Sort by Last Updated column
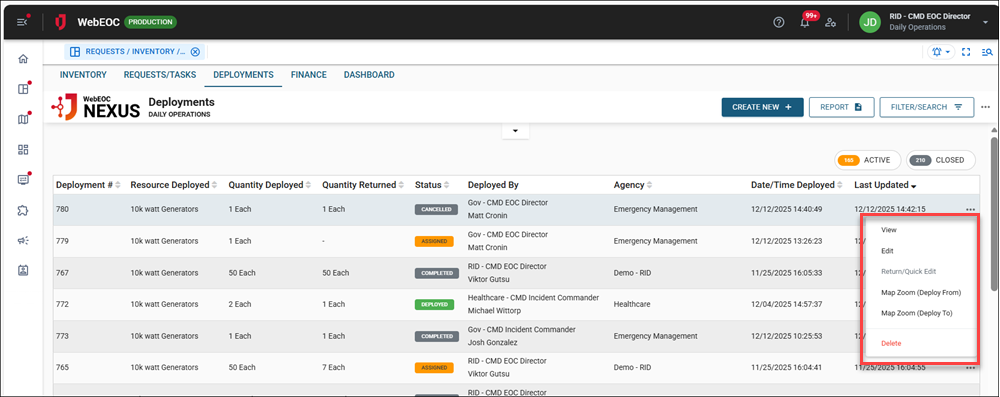 point(886,185)
